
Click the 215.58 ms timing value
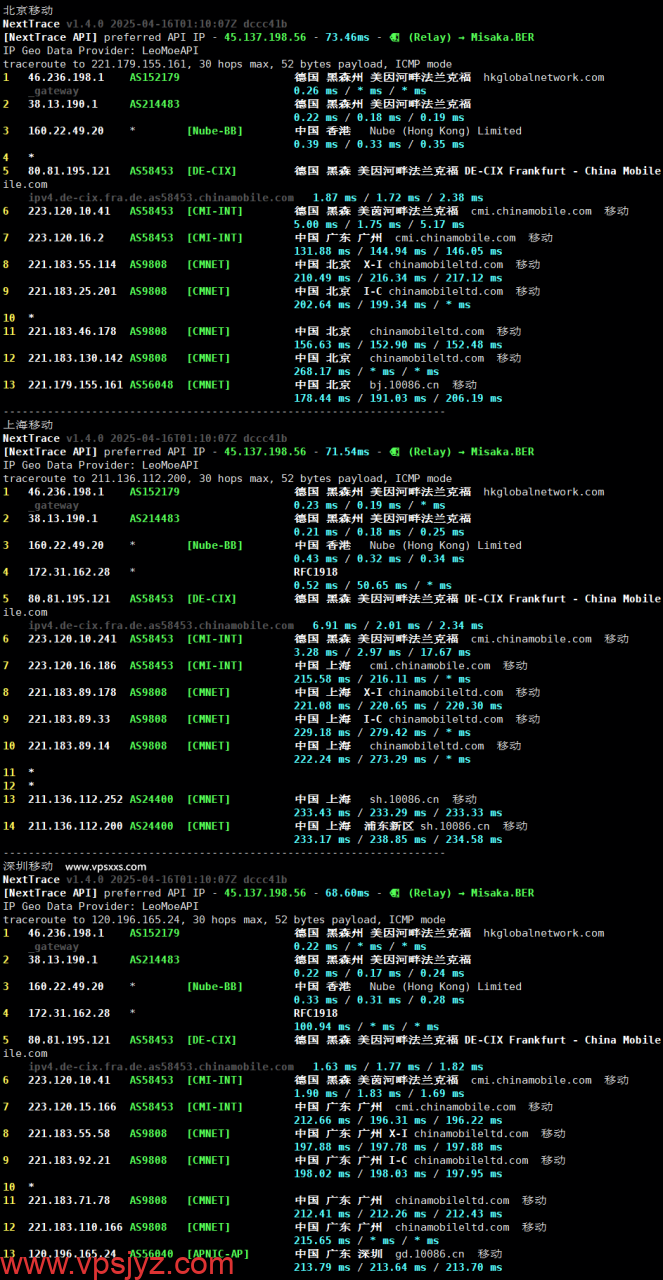(x=319, y=679)
